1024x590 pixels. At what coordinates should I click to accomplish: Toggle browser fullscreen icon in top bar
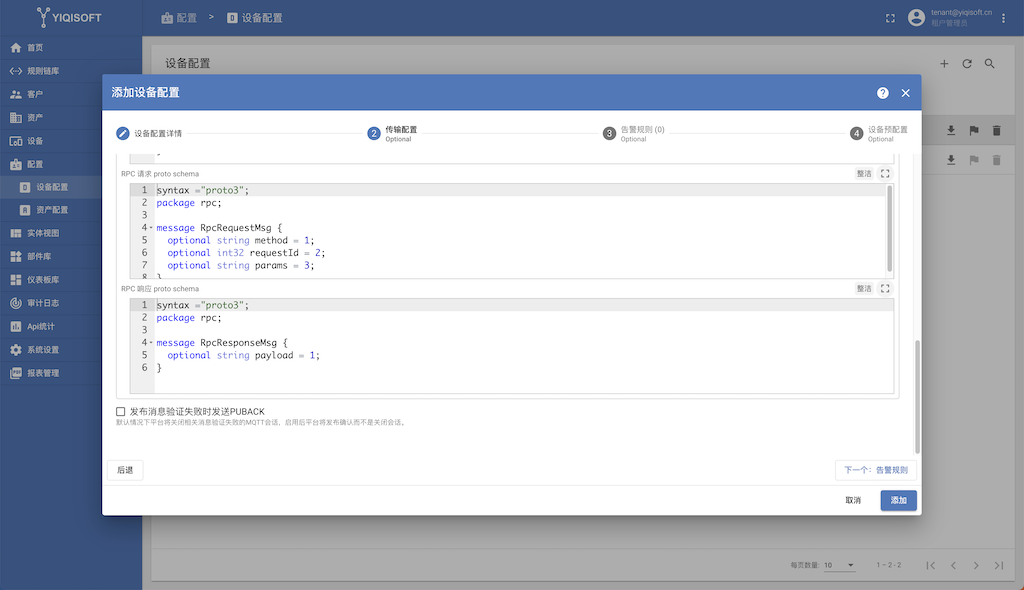pyautogui.click(x=890, y=18)
